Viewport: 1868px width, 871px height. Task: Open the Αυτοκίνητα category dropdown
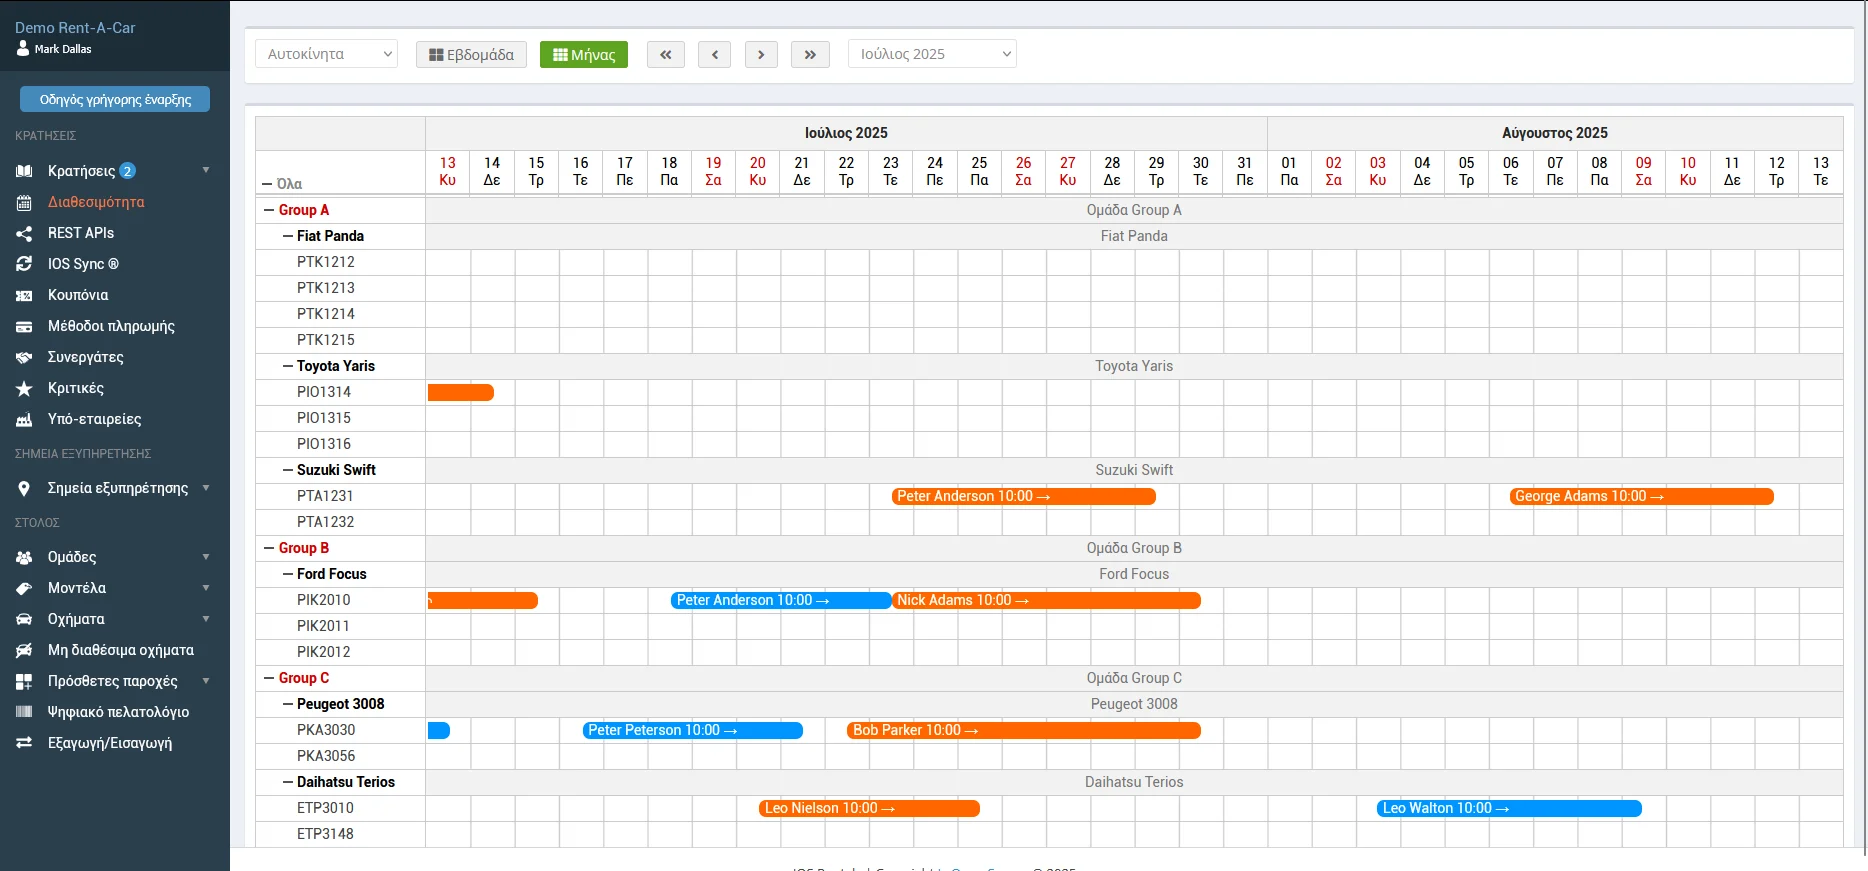point(326,54)
